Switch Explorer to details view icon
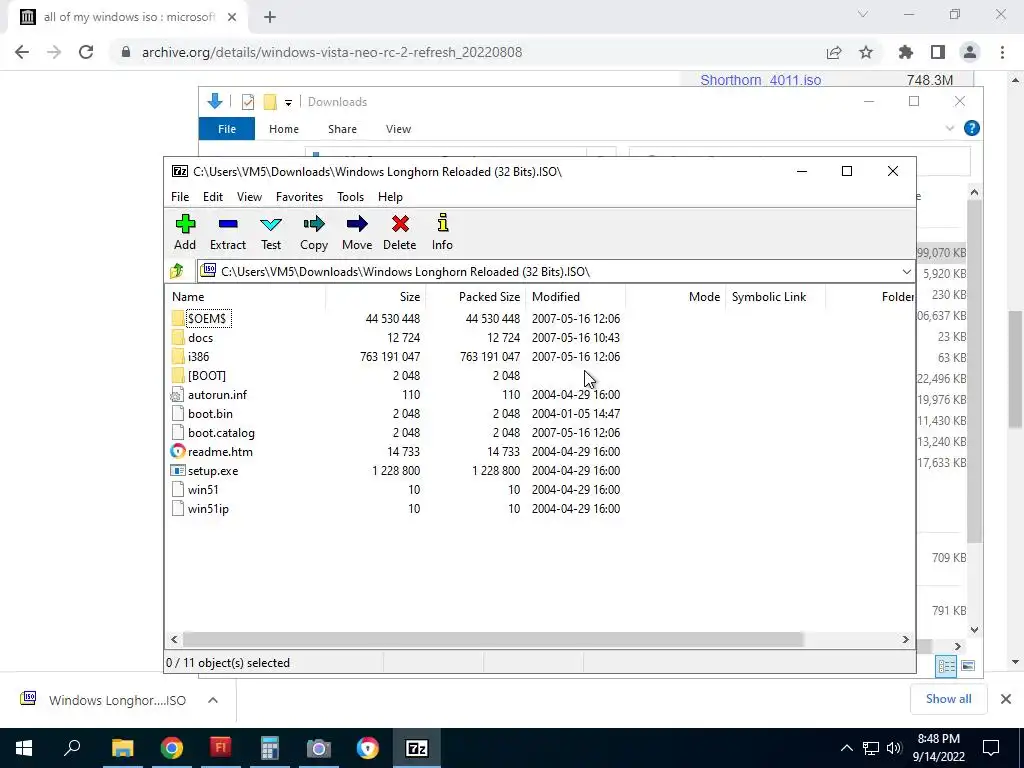This screenshot has width=1024, height=768. [x=946, y=665]
